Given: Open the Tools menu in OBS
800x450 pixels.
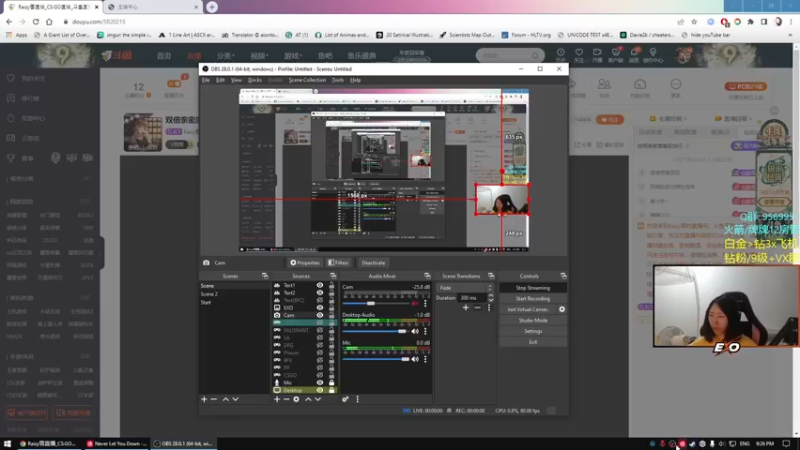Looking at the screenshot, I should click(x=338, y=80).
